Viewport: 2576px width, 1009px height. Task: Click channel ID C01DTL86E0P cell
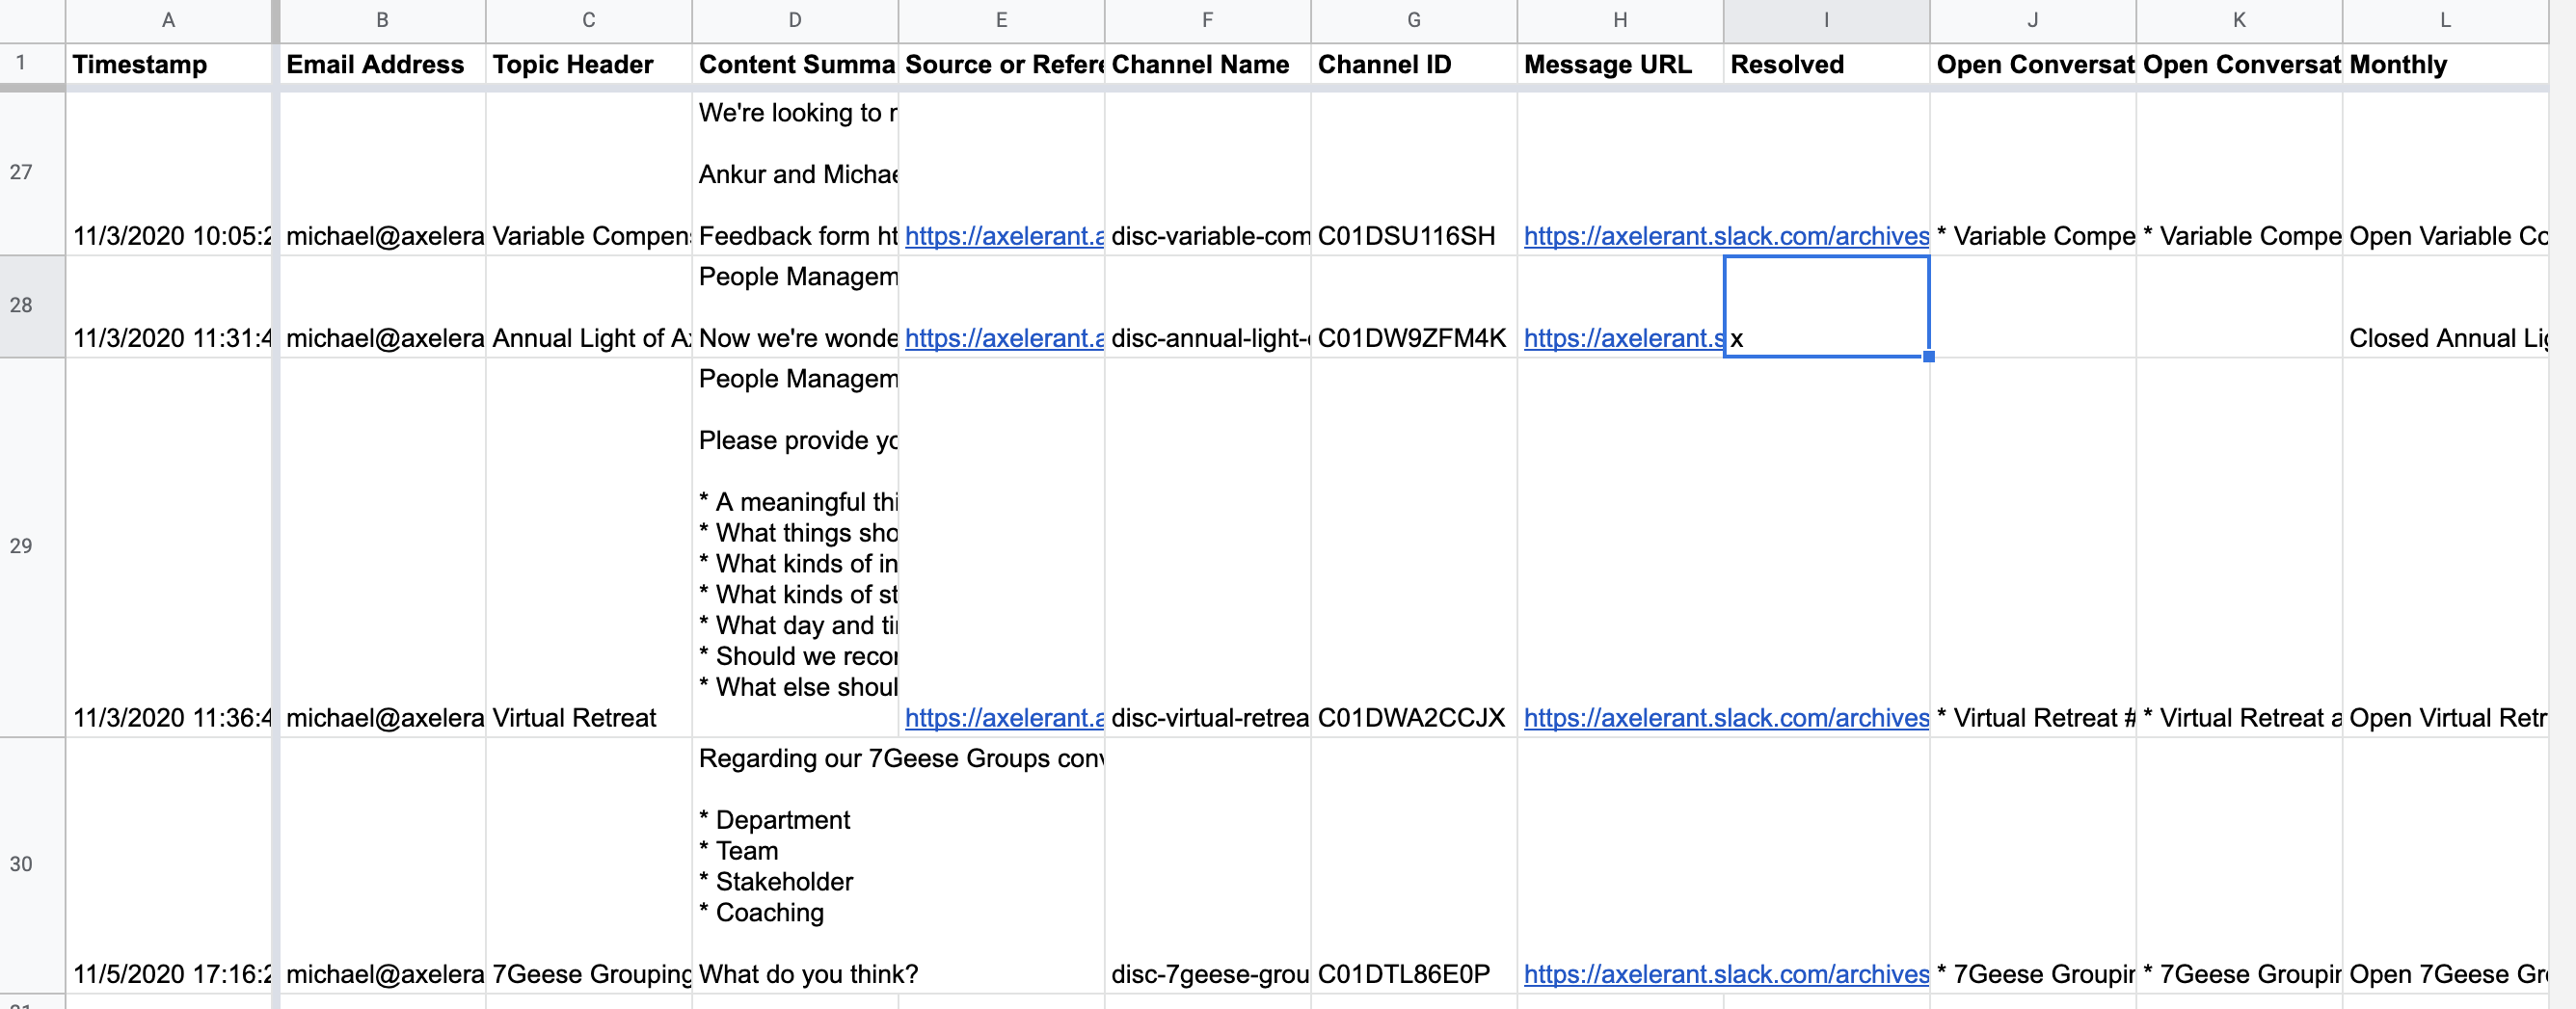pyautogui.click(x=1414, y=865)
